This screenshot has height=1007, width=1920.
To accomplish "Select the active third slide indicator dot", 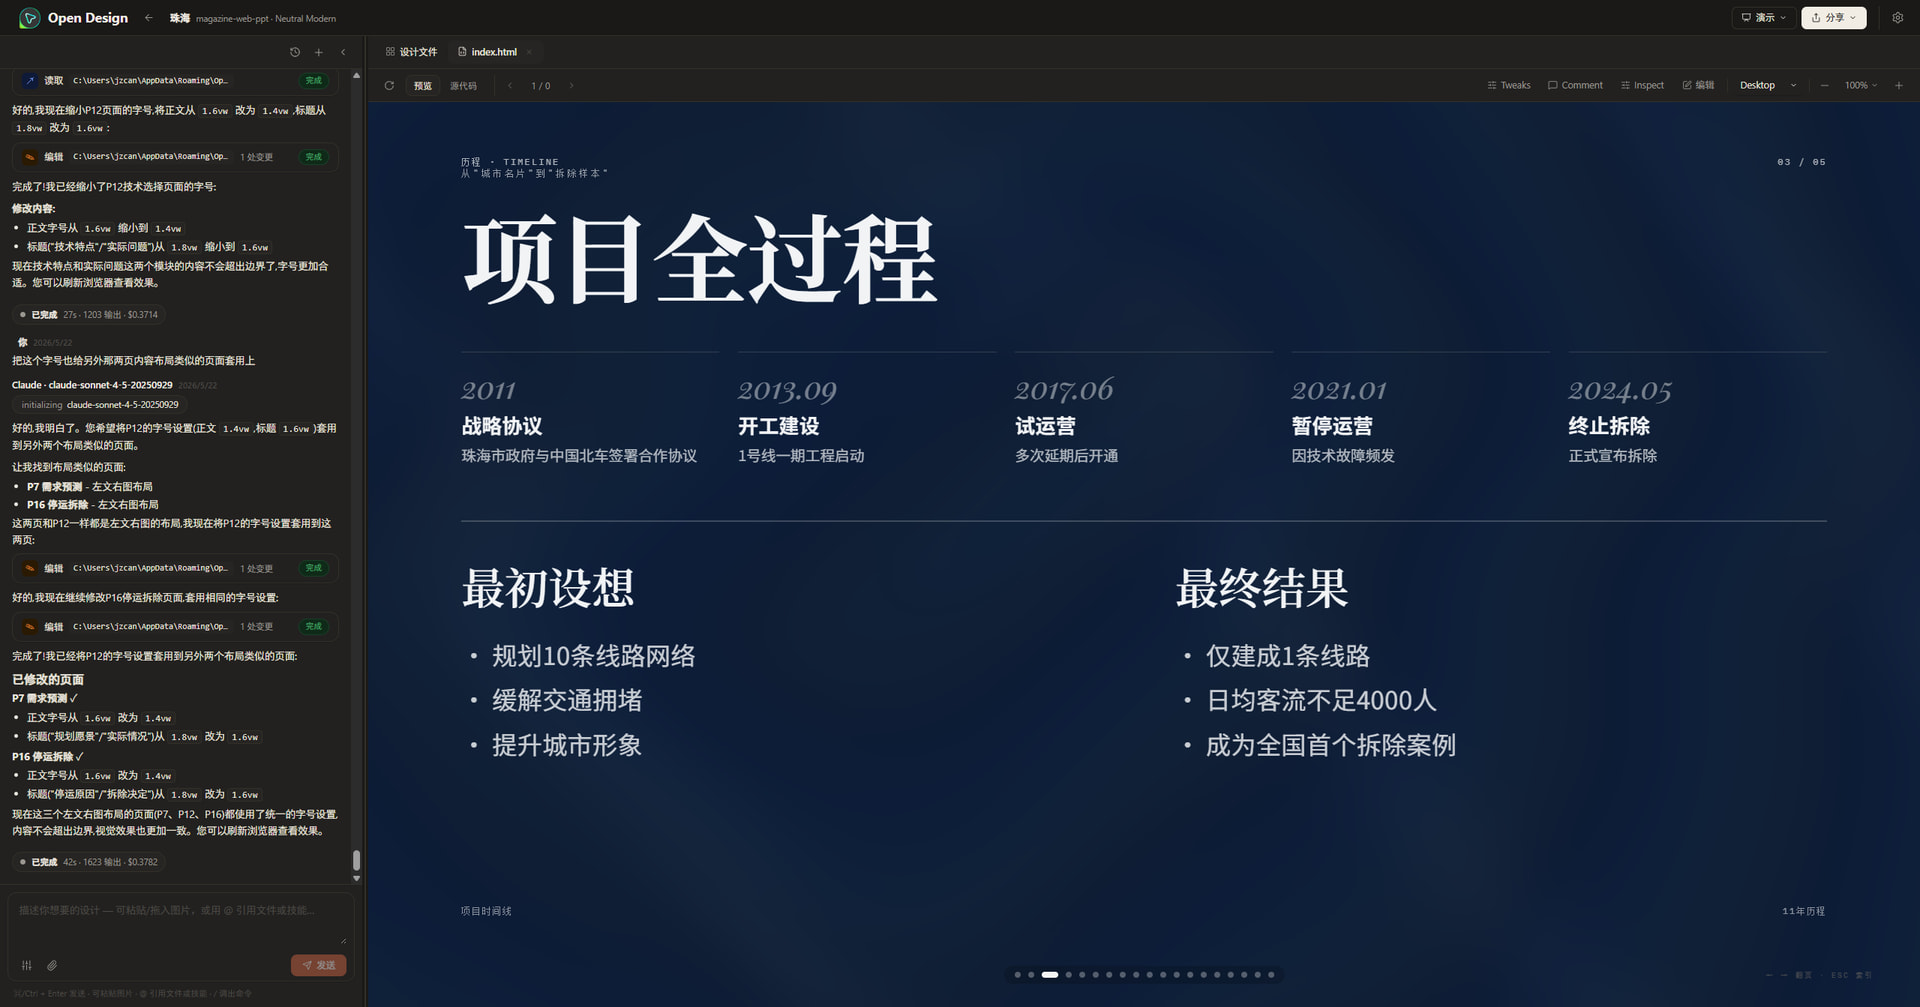I will pyautogui.click(x=1050, y=975).
